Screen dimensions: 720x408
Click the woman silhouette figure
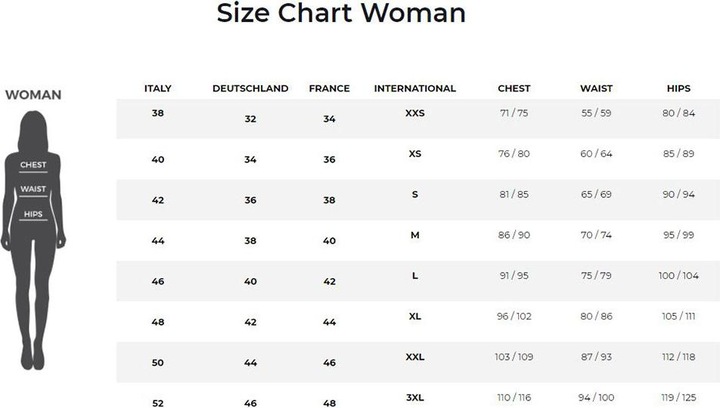coord(33,240)
